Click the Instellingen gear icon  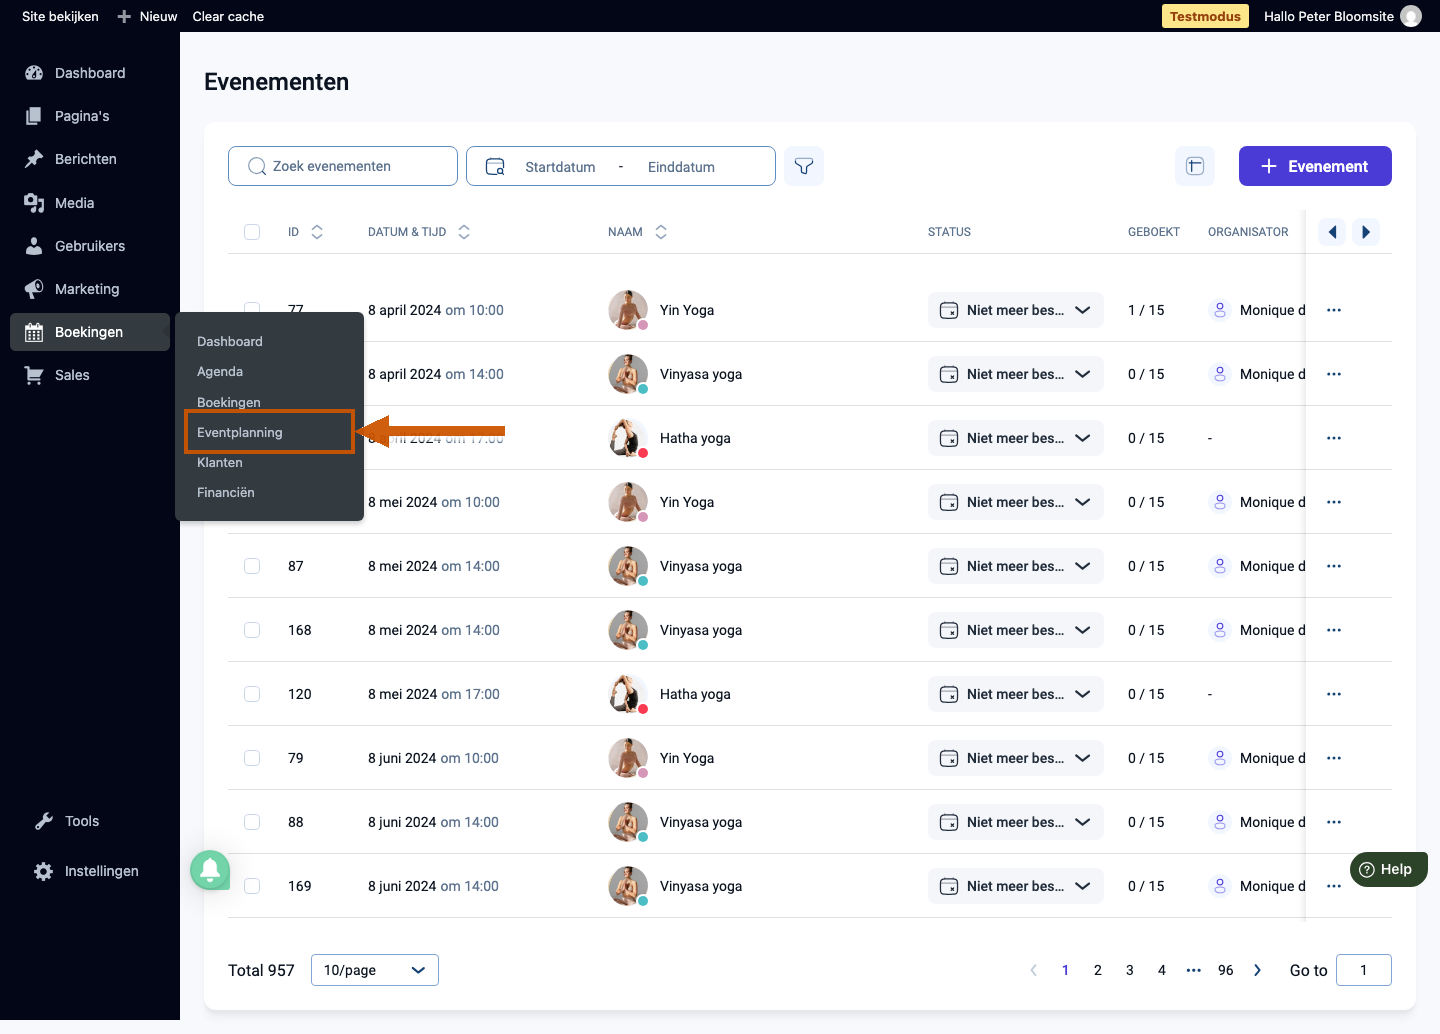point(43,871)
